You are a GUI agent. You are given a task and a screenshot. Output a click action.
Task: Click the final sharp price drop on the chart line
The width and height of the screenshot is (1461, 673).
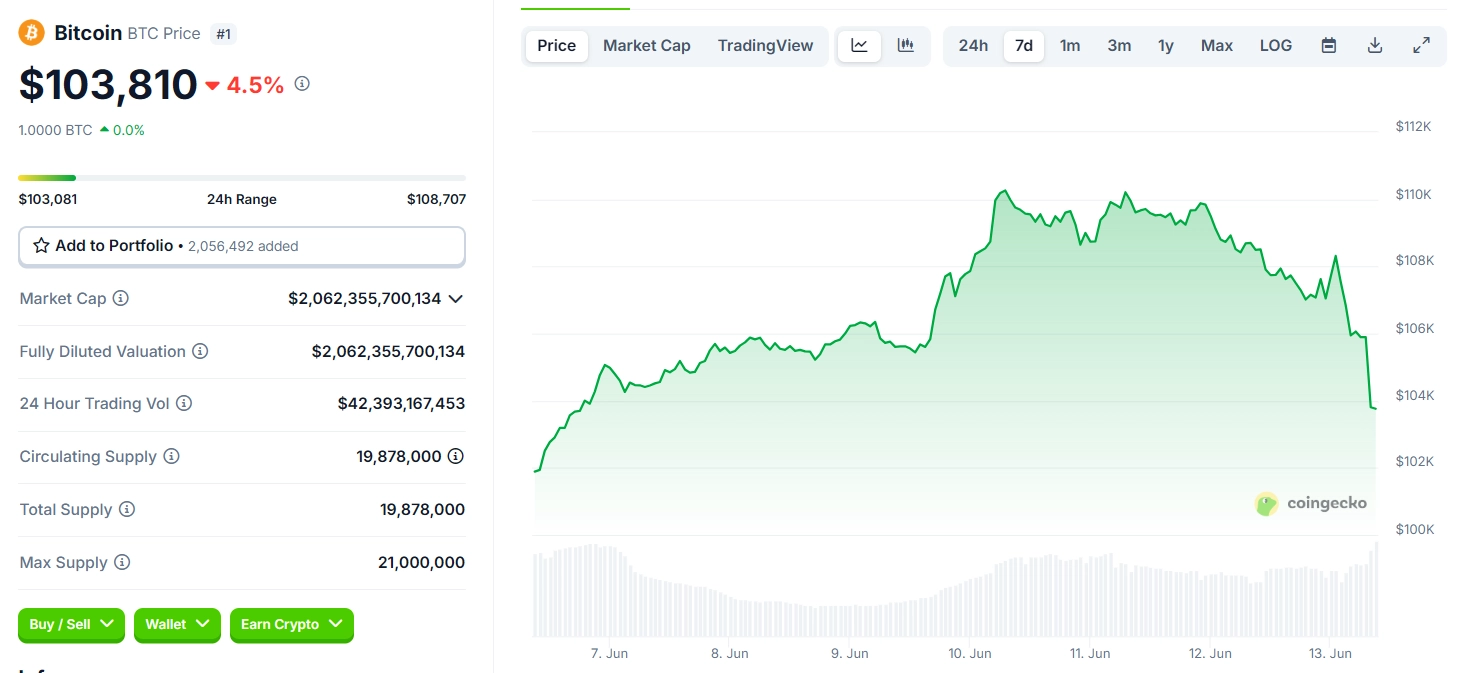(x=1367, y=372)
